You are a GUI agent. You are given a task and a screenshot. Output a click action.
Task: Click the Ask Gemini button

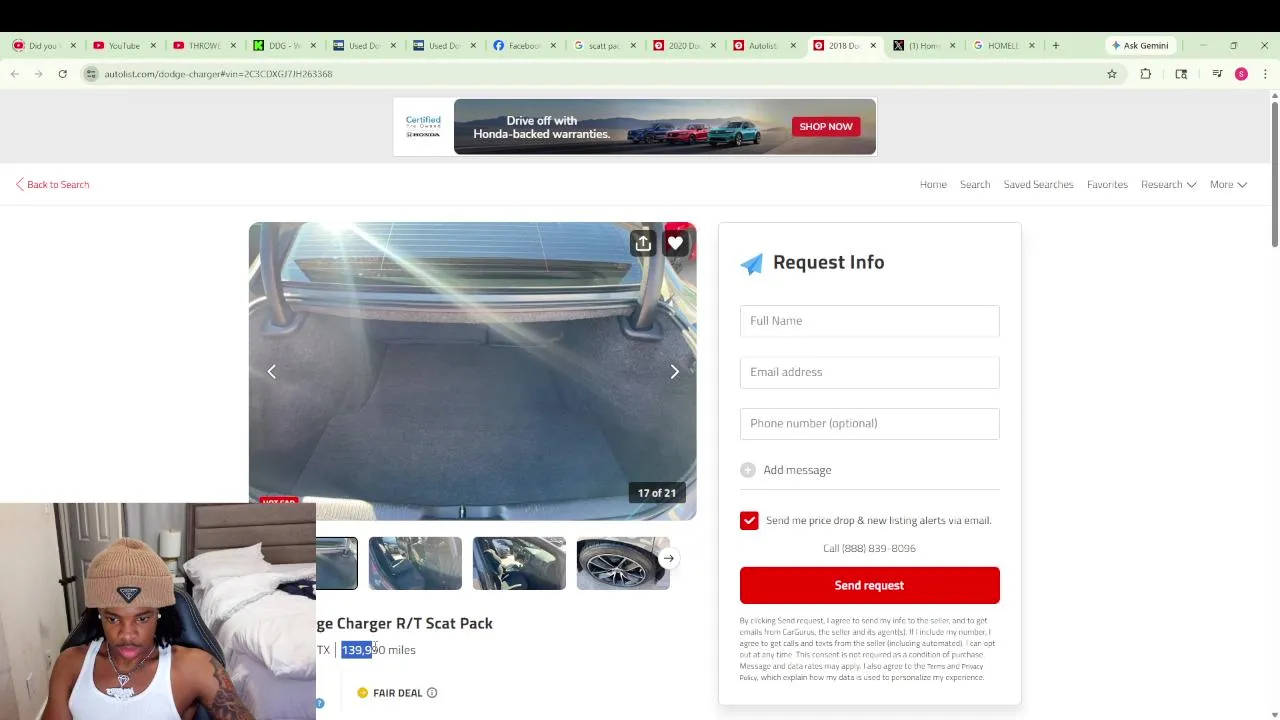click(x=1140, y=45)
